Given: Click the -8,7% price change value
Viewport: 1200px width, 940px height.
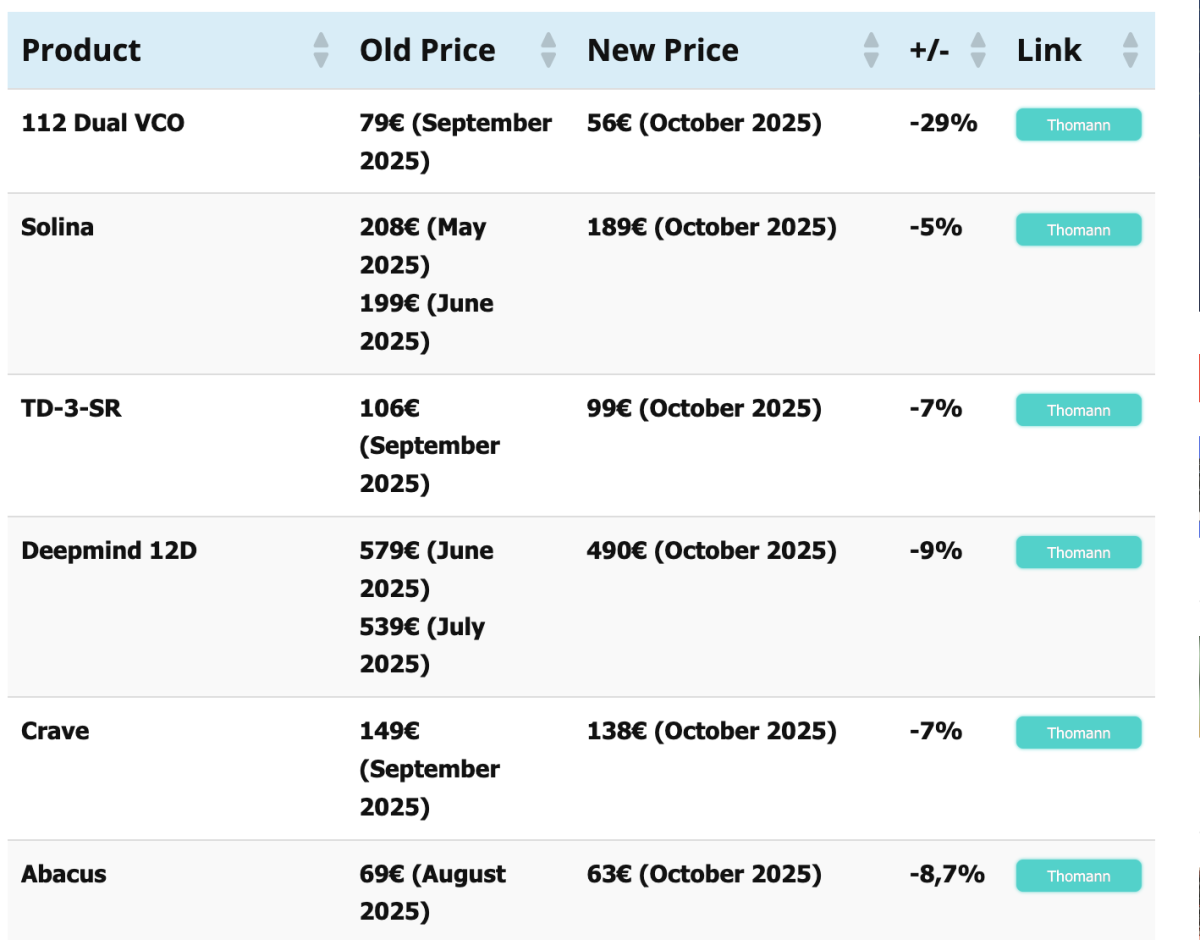Looking at the screenshot, I should click(x=947, y=874).
